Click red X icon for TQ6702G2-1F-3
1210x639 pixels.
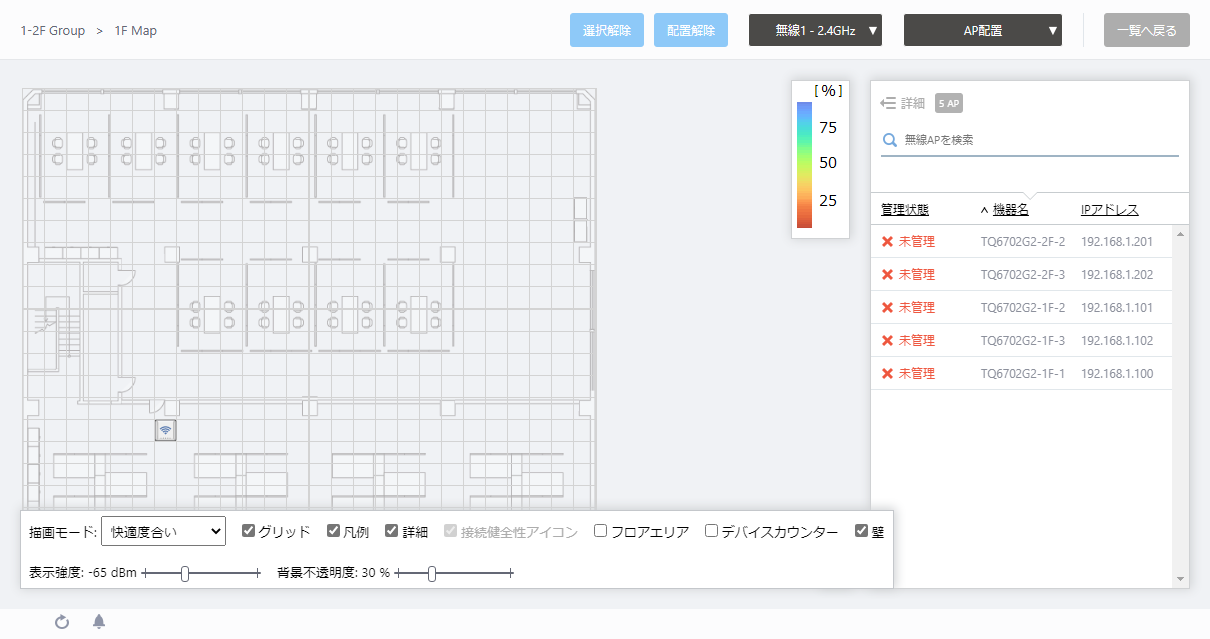click(x=887, y=340)
